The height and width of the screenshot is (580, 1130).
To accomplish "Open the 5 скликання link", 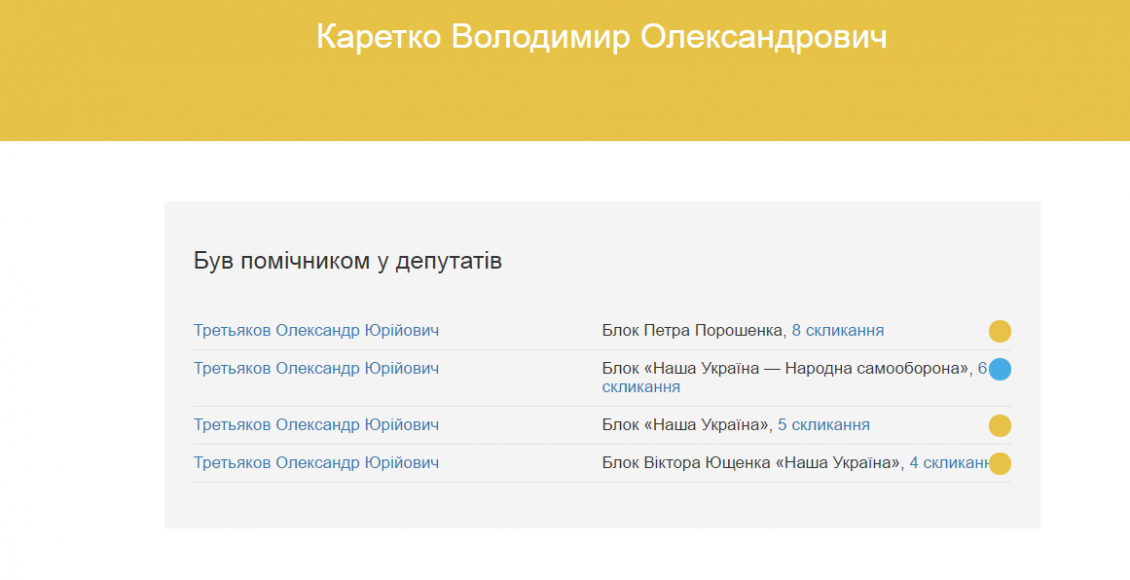I will [823, 425].
